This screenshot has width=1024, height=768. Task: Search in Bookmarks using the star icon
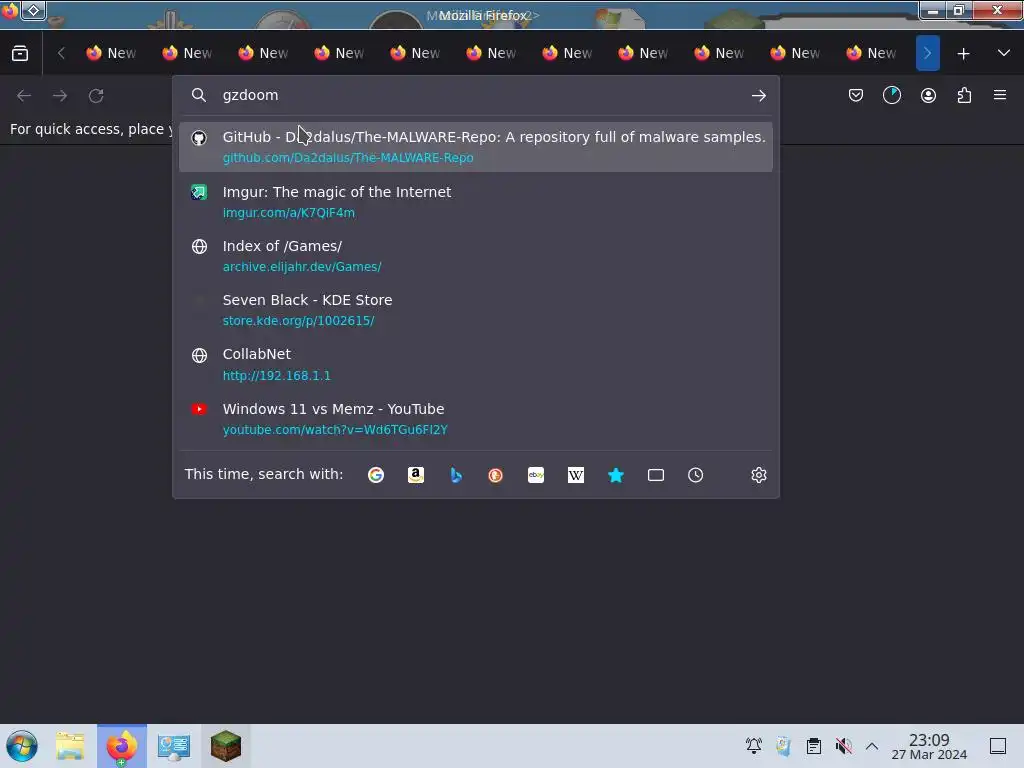[616, 475]
